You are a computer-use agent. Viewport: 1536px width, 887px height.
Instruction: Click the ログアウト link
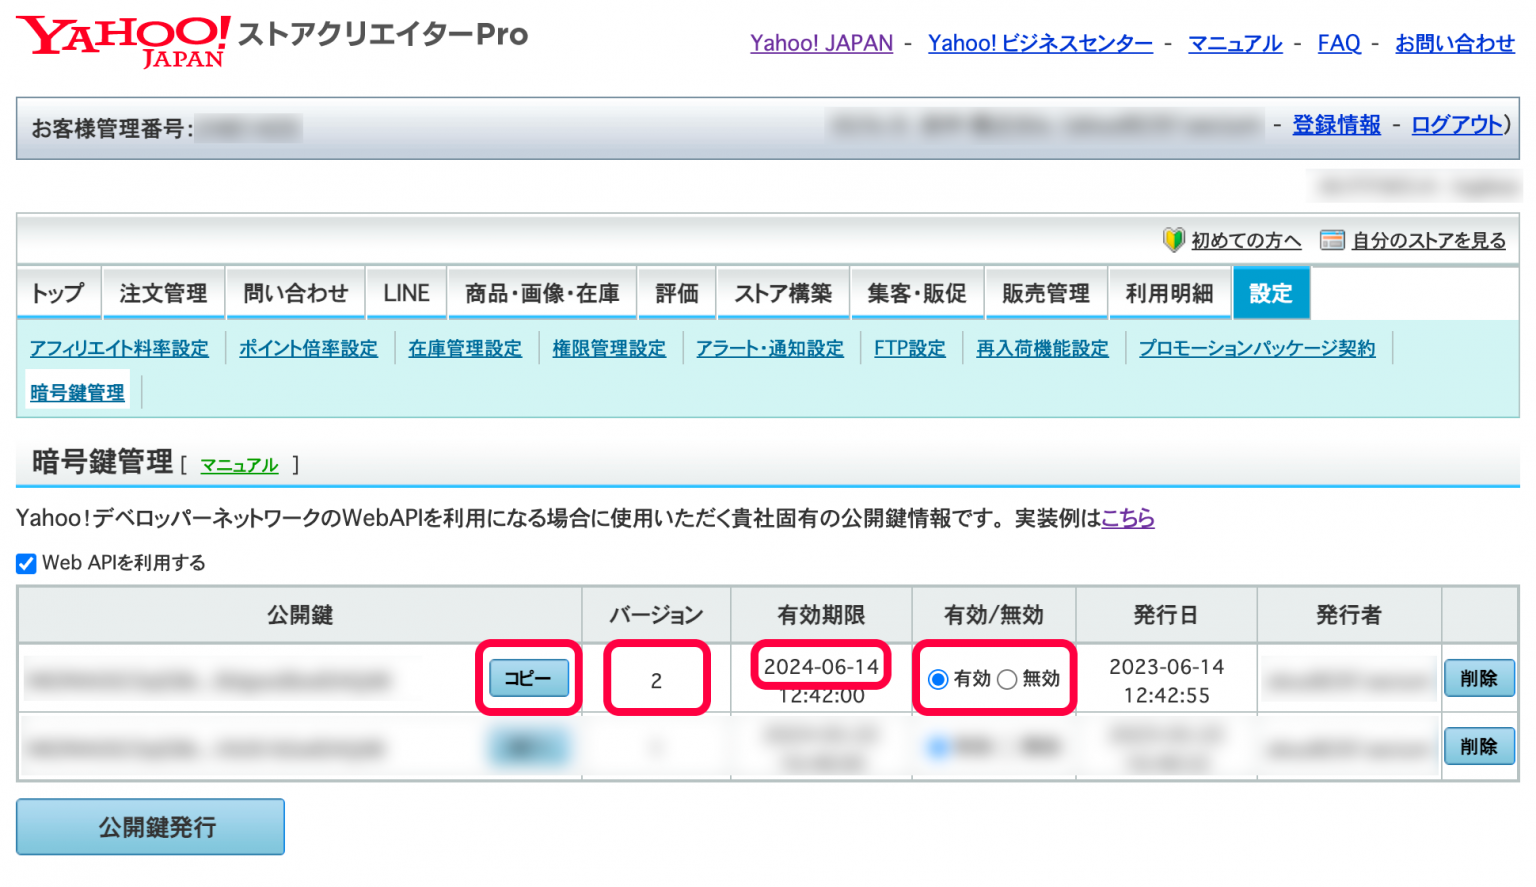1454,125
